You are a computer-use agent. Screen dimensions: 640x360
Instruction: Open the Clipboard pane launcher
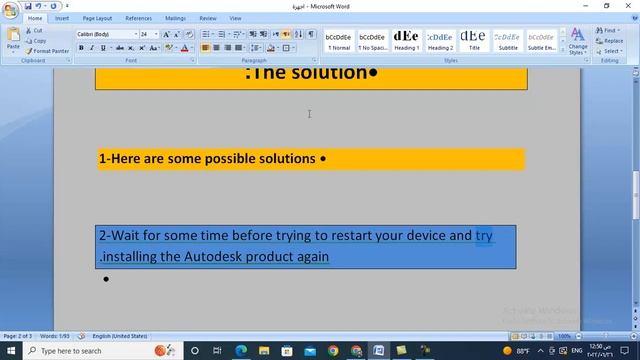click(x=68, y=60)
